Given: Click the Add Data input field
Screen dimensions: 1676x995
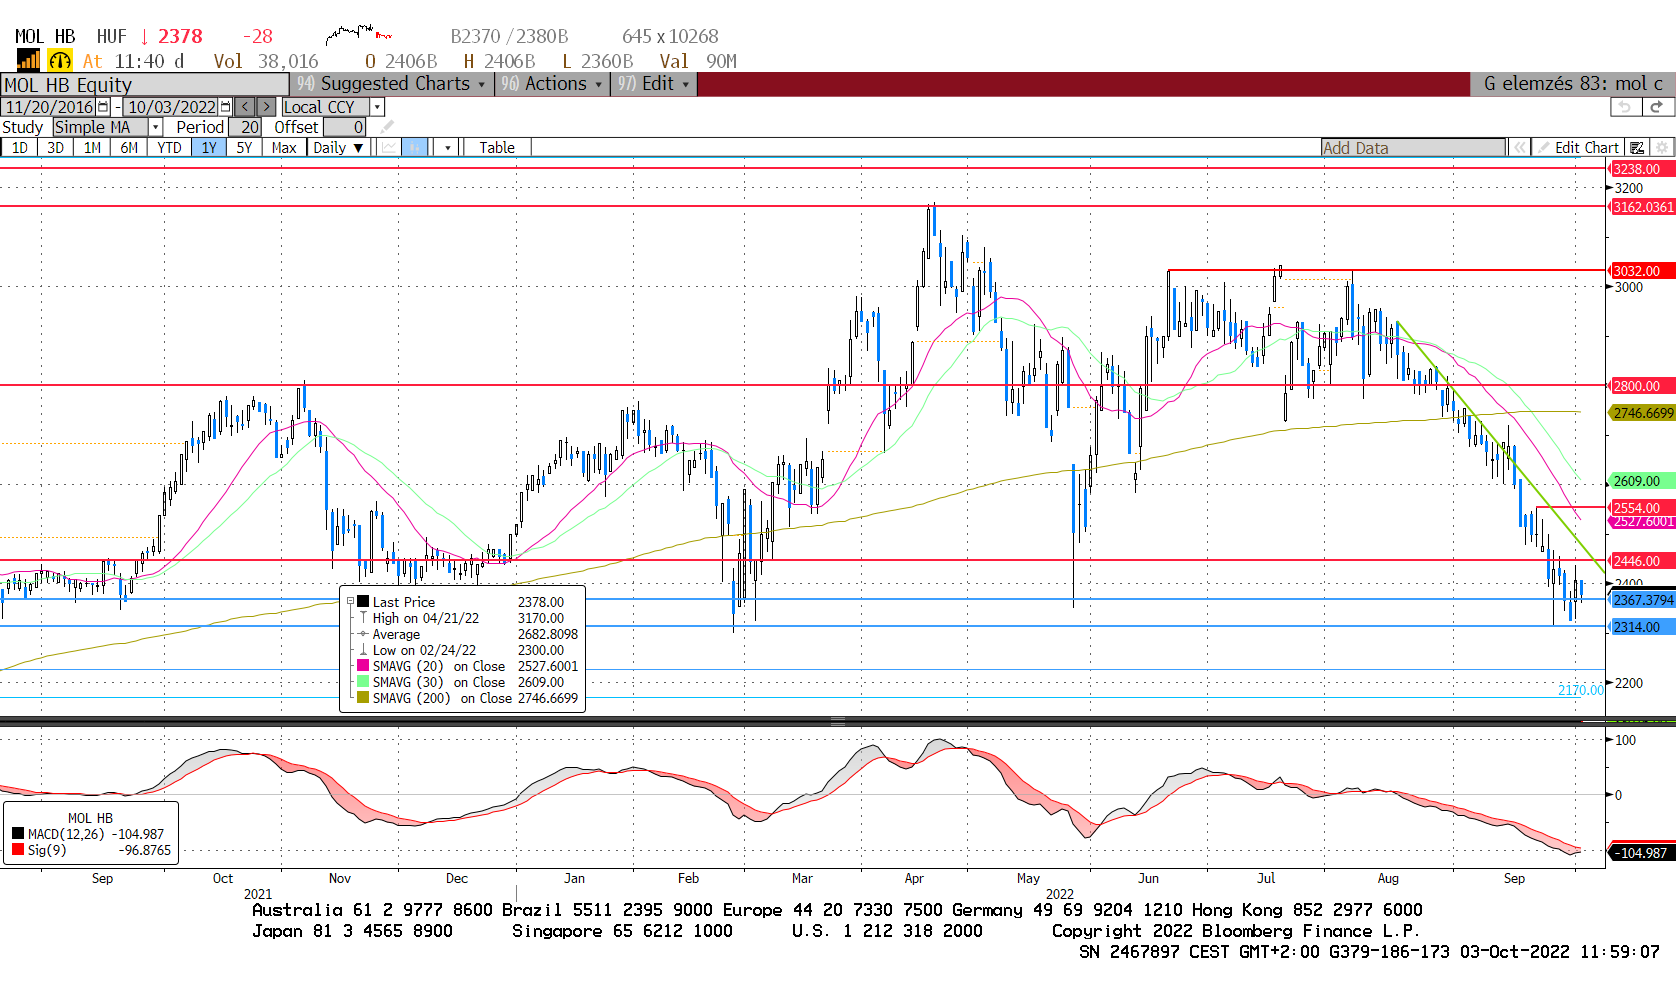Looking at the screenshot, I should click(1413, 147).
